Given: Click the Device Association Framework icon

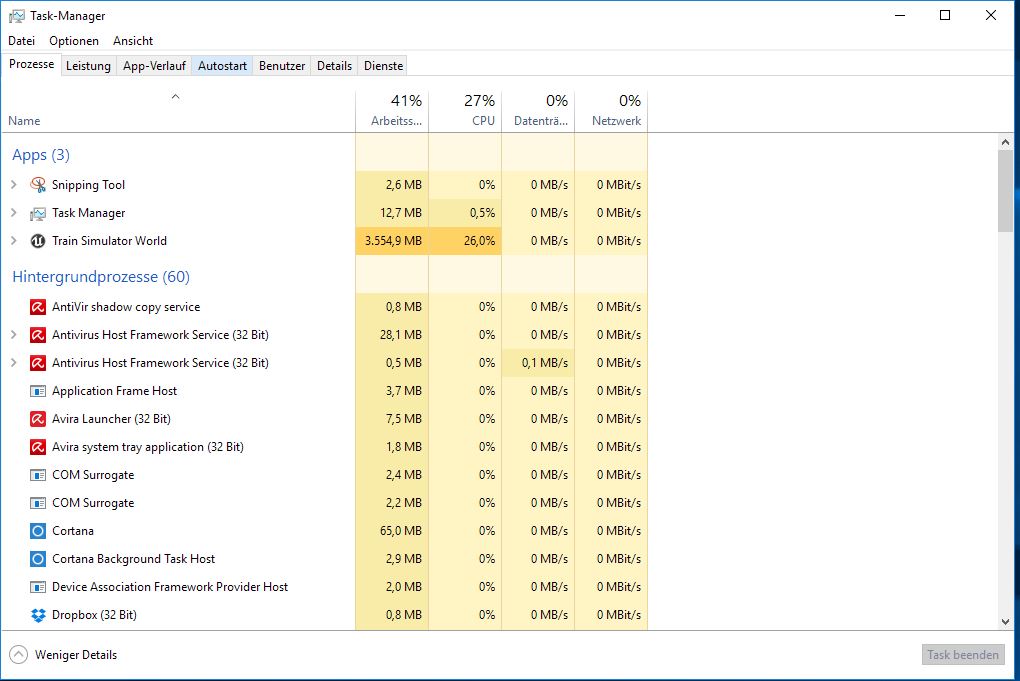Looking at the screenshot, I should pos(38,587).
